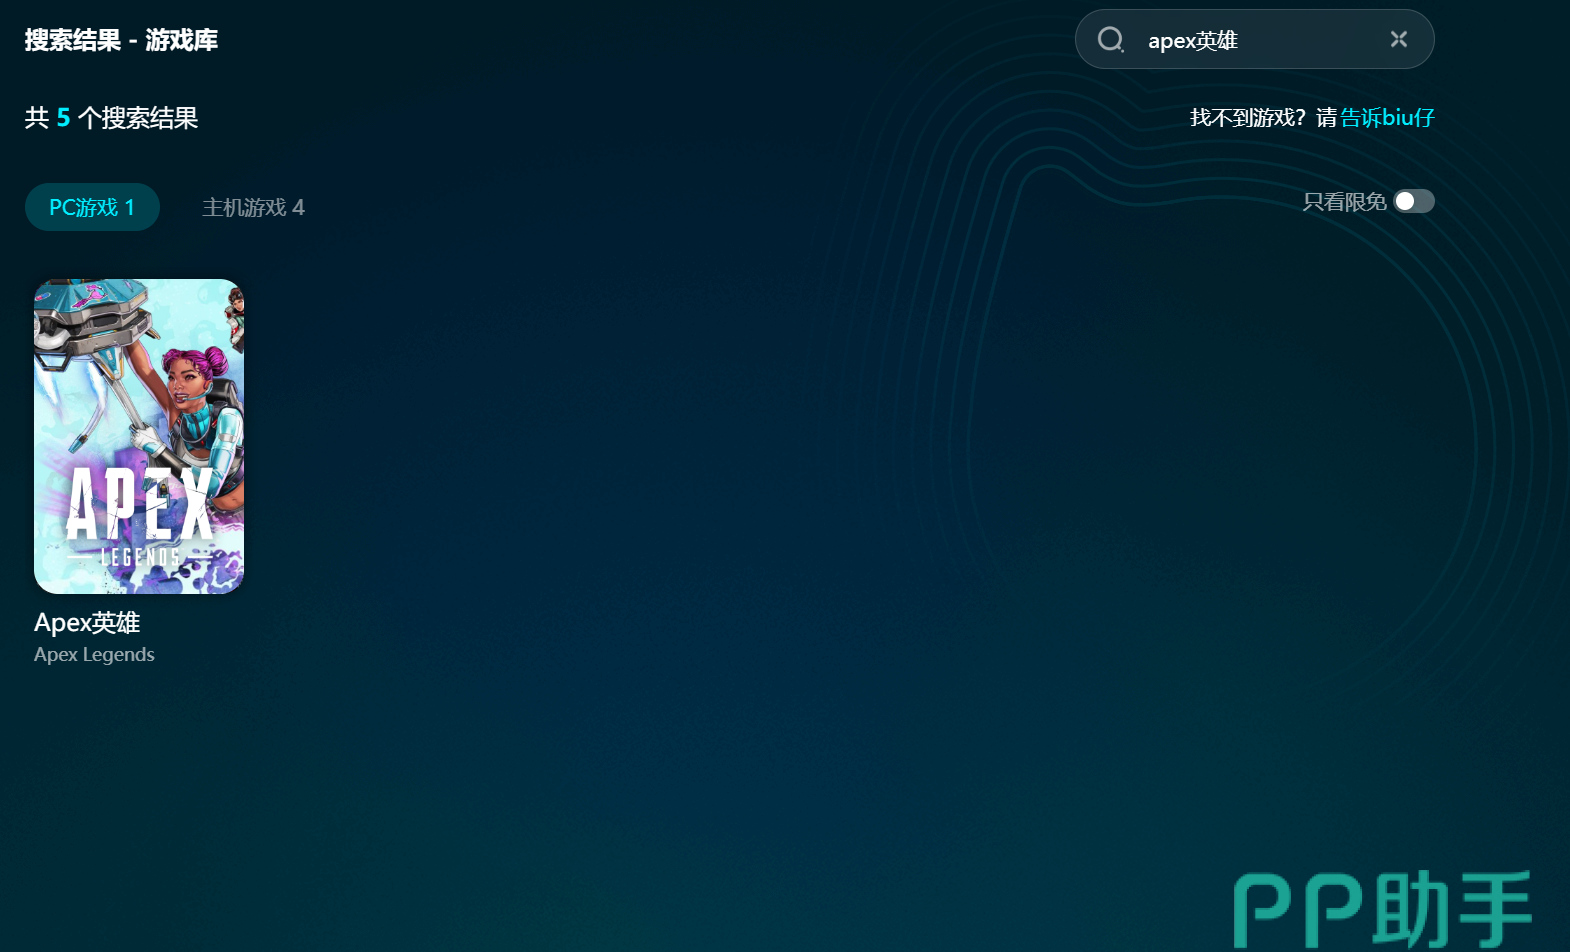
Task: Click the 只看限免 label text
Action: point(1344,202)
